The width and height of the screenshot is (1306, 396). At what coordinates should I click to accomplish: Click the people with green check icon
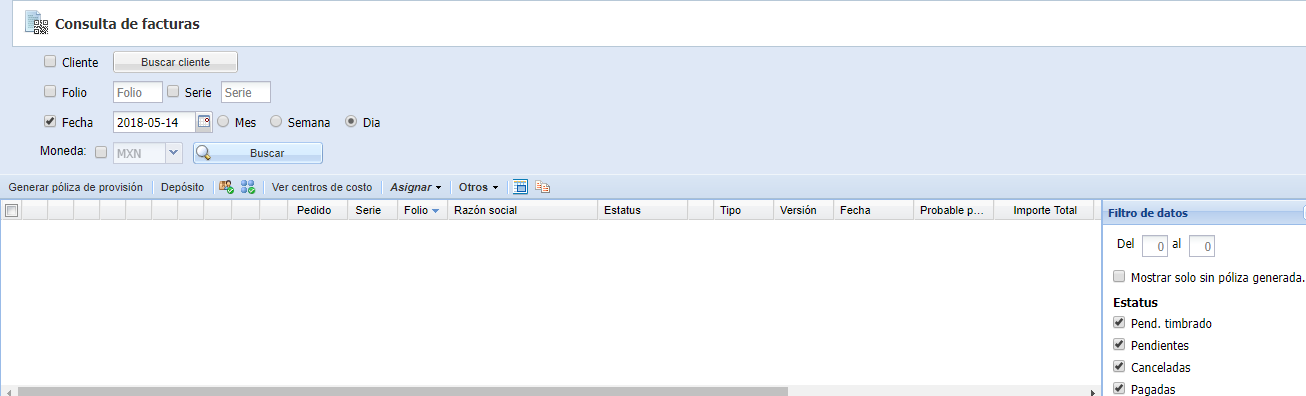pos(226,187)
